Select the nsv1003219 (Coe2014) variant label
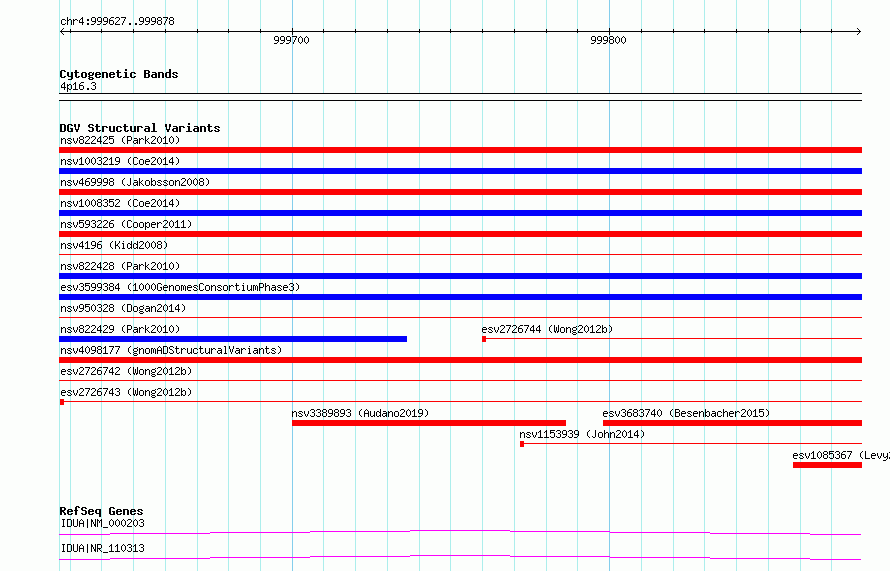Image resolution: width=890 pixels, height=571 pixels. pyautogui.click(x=120, y=161)
